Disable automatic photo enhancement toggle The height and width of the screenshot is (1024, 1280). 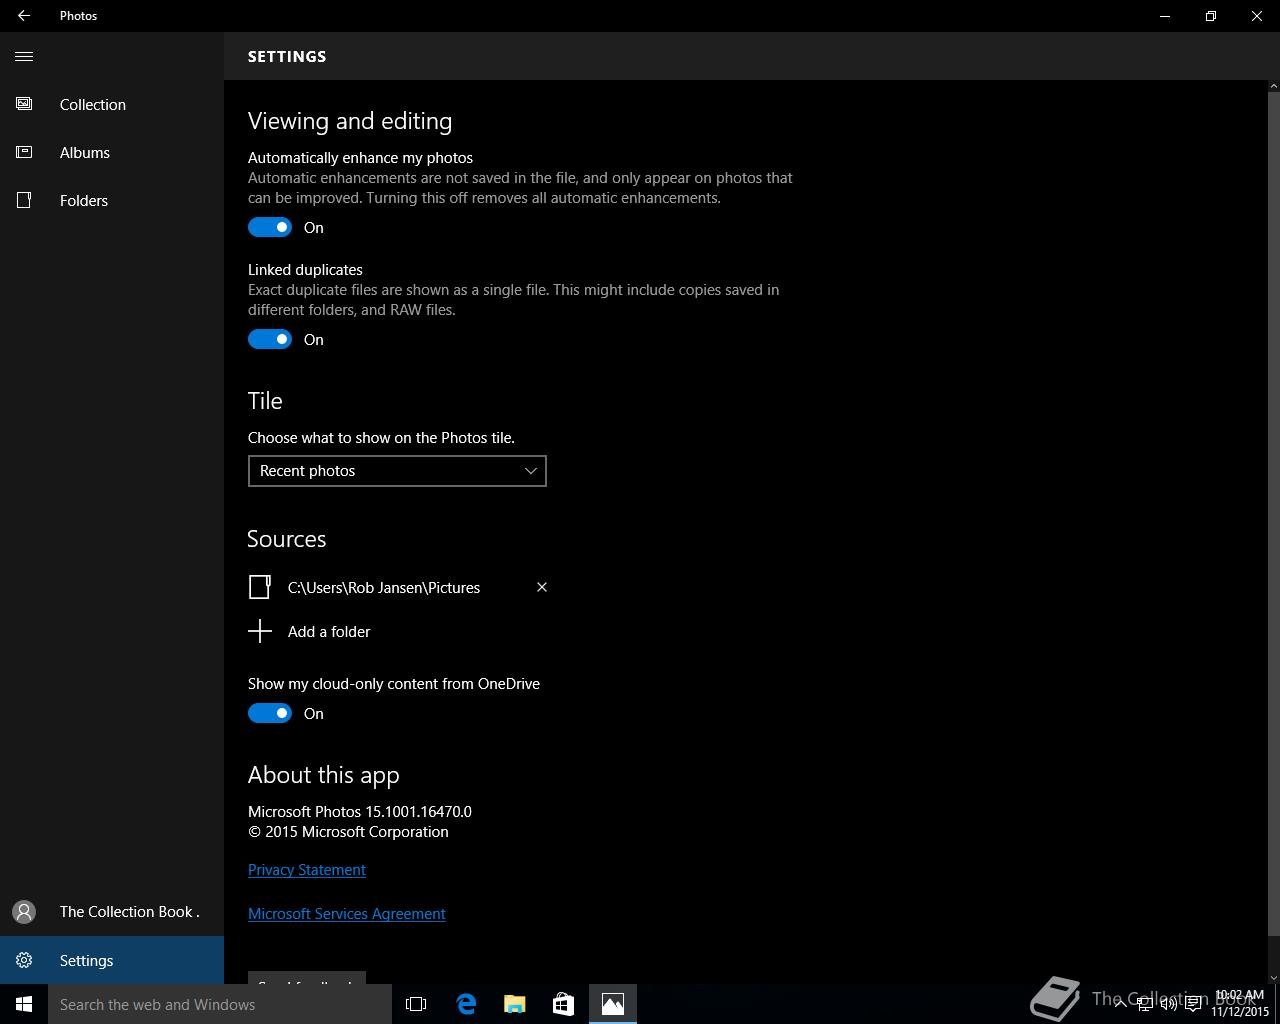tap(270, 227)
